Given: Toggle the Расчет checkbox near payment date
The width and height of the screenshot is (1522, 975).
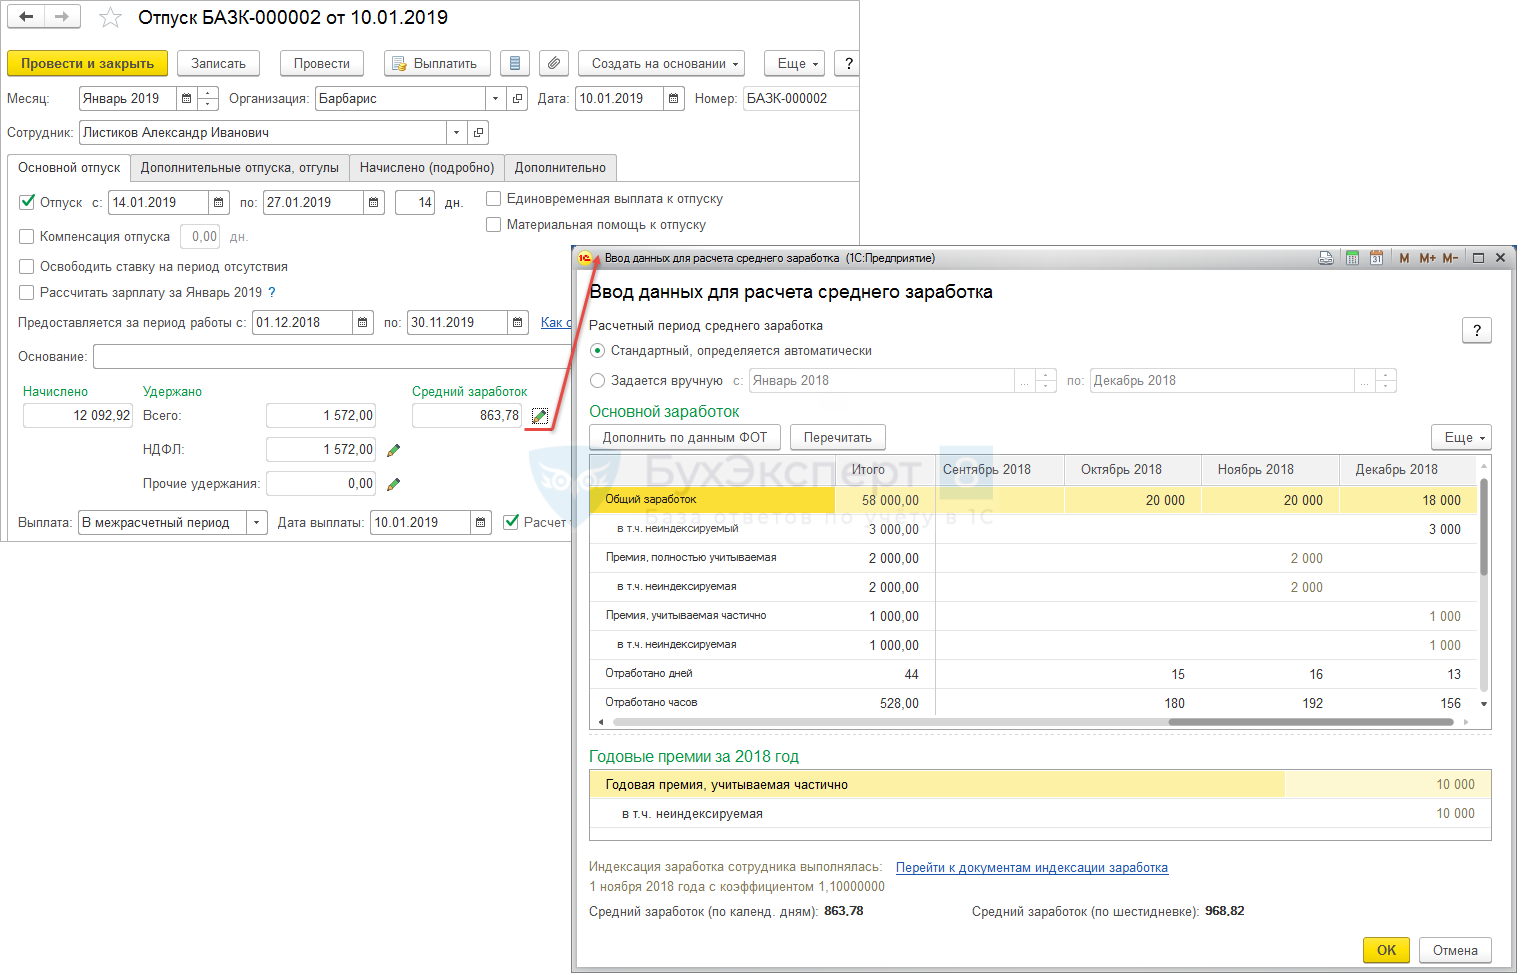Looking at the screenshot, I should (x=511, y=522).
